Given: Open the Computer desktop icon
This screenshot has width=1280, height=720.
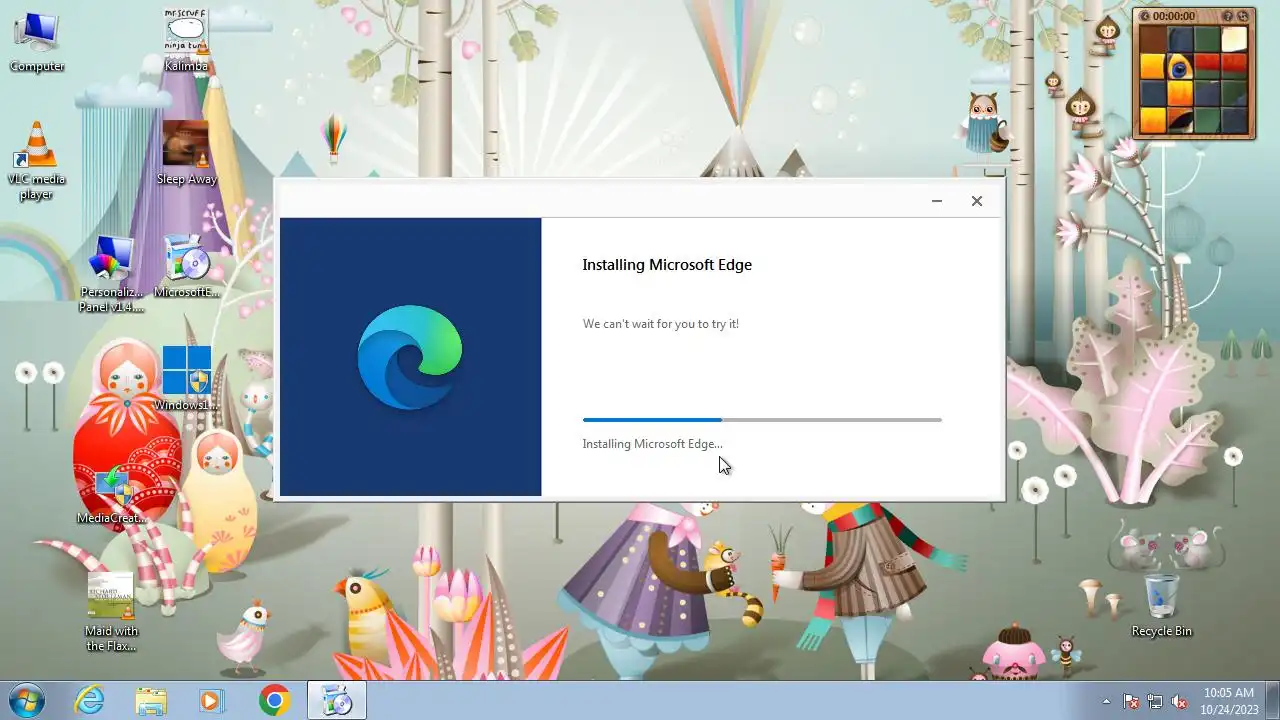Looking at the screenshot, I should pyautogui.click(x=37, y=42).
